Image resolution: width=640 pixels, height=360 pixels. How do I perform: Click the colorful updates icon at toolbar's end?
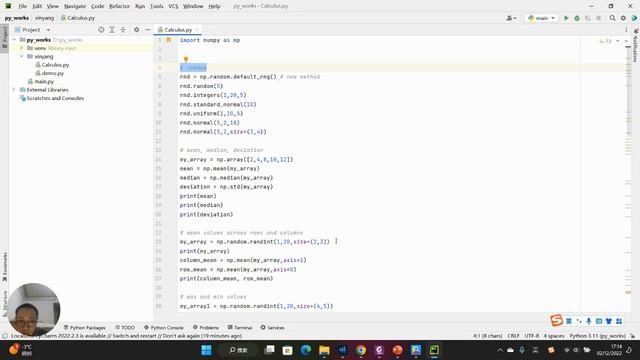click(634, 18)
